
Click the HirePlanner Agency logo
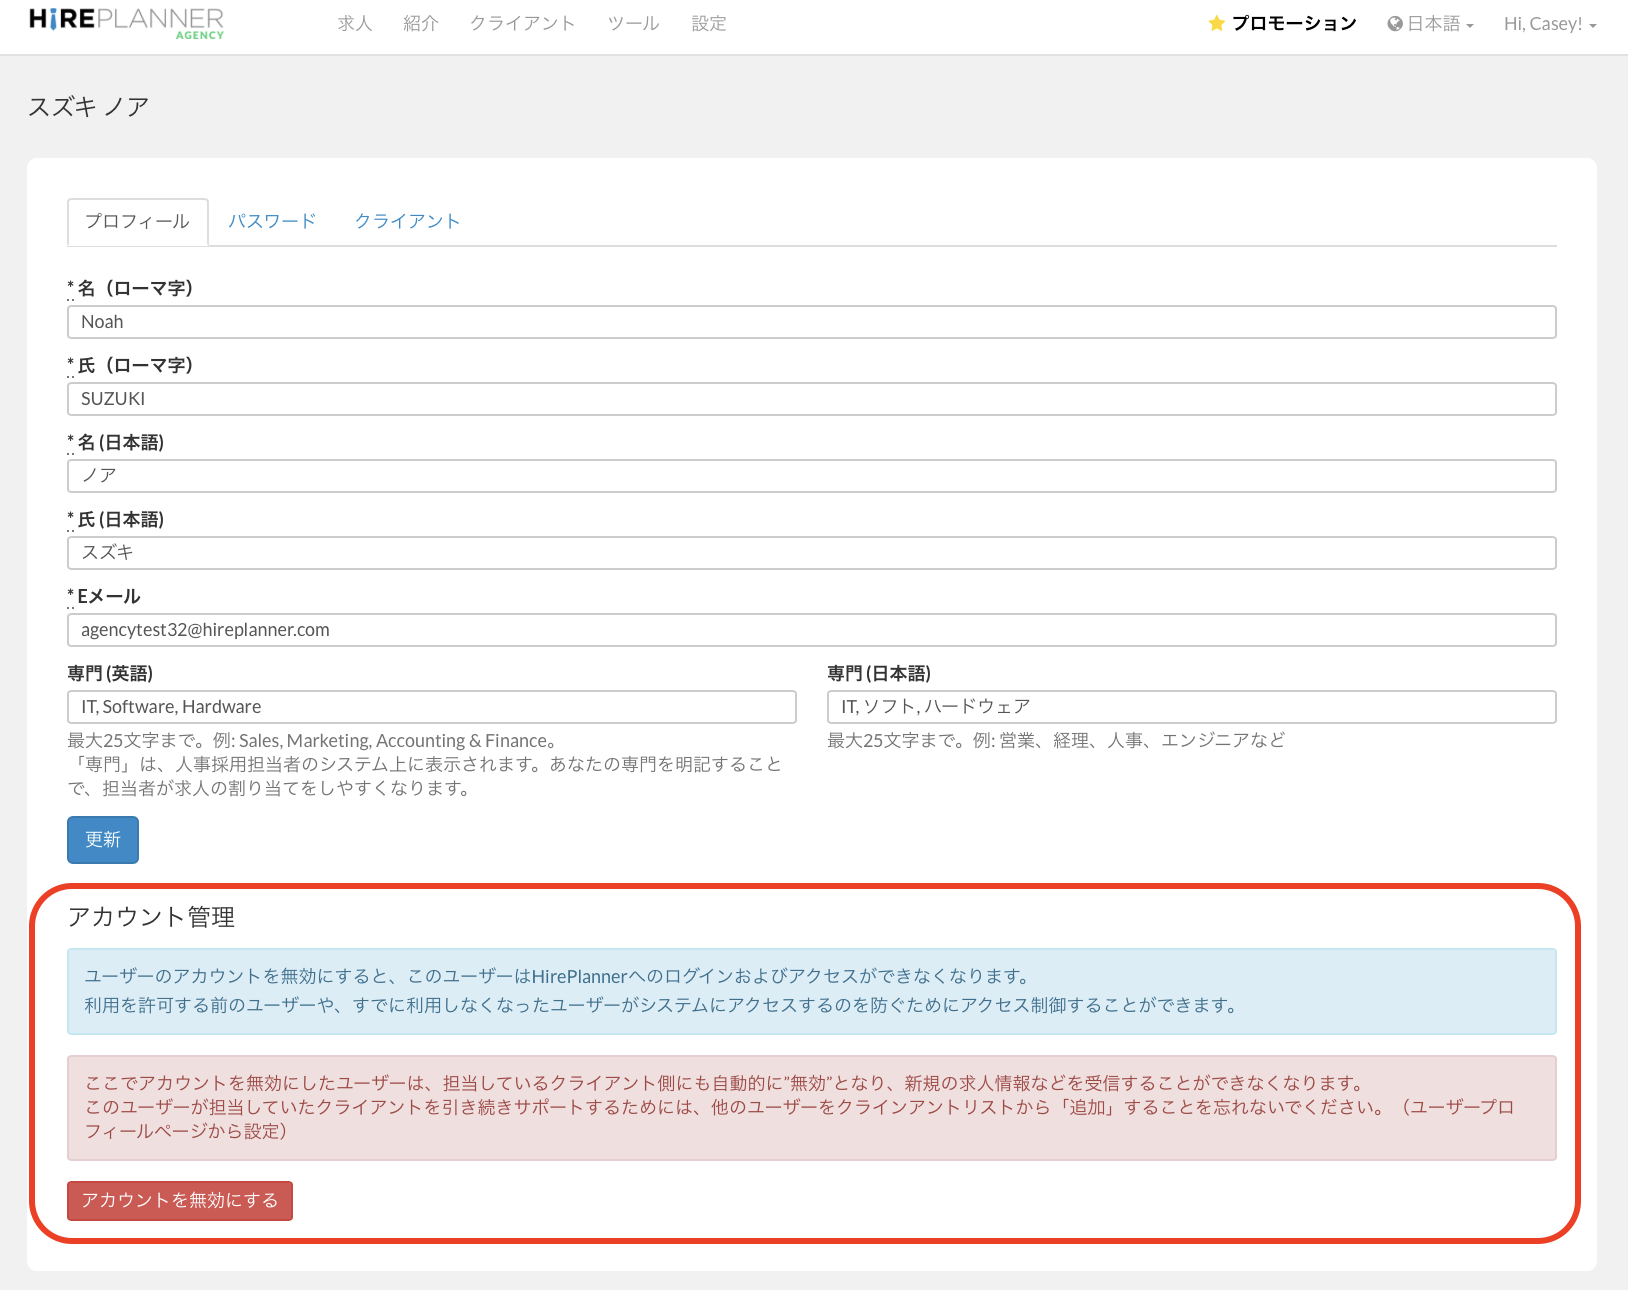pyautogui.click(x=126, y=23)
